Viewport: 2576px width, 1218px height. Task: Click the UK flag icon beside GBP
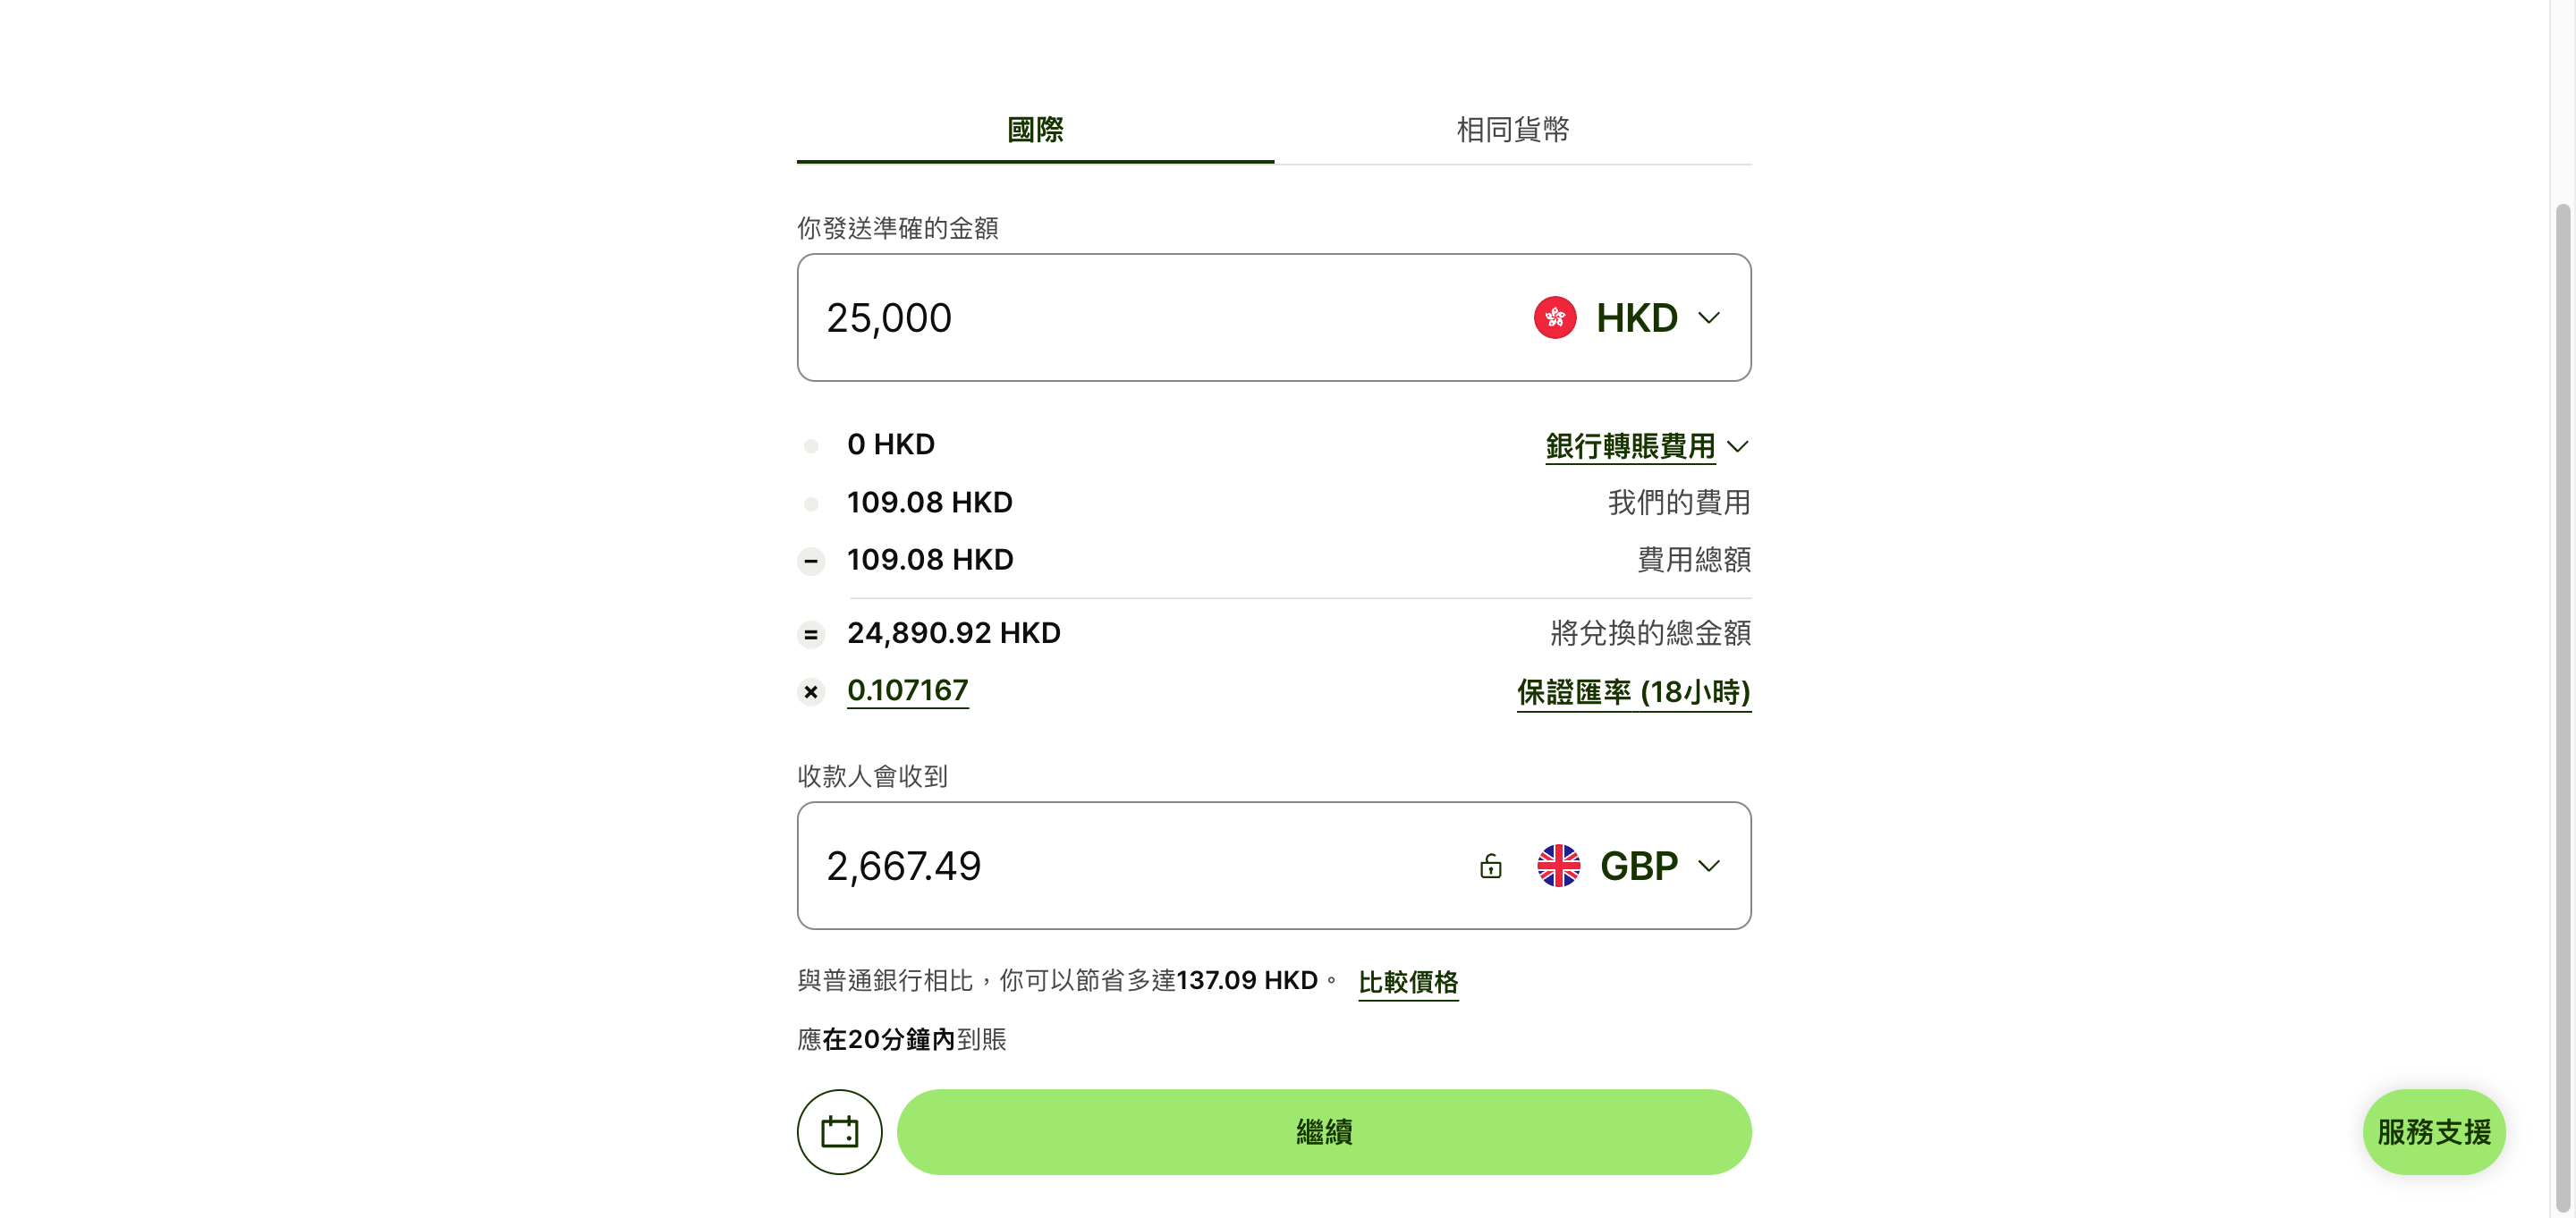tap(1560, 866)
